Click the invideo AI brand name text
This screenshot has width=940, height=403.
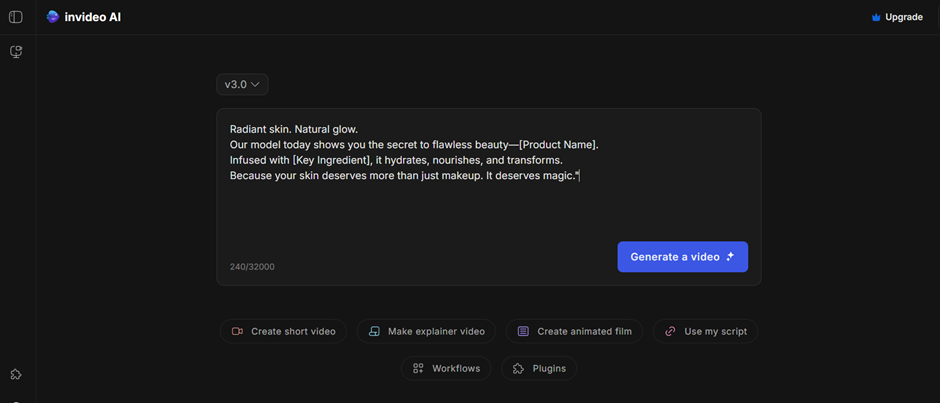93,17
